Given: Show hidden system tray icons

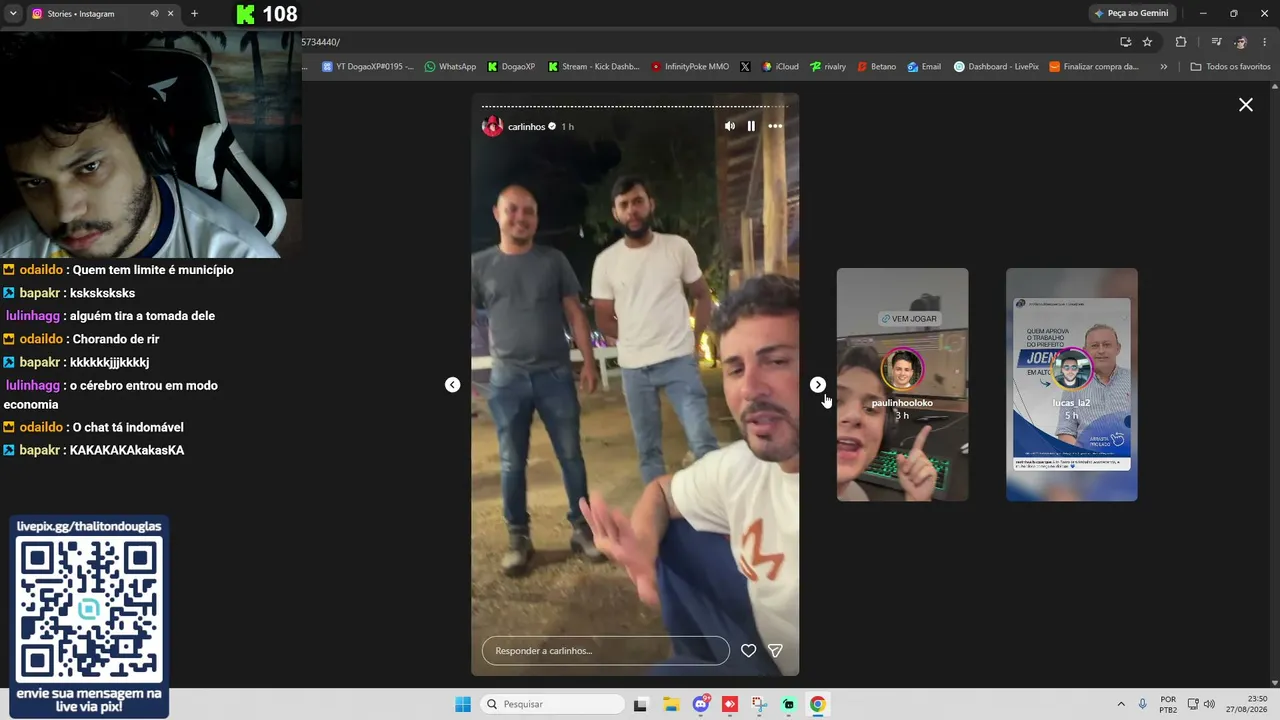Looking at the screenshot, I should pos(1120,704).
